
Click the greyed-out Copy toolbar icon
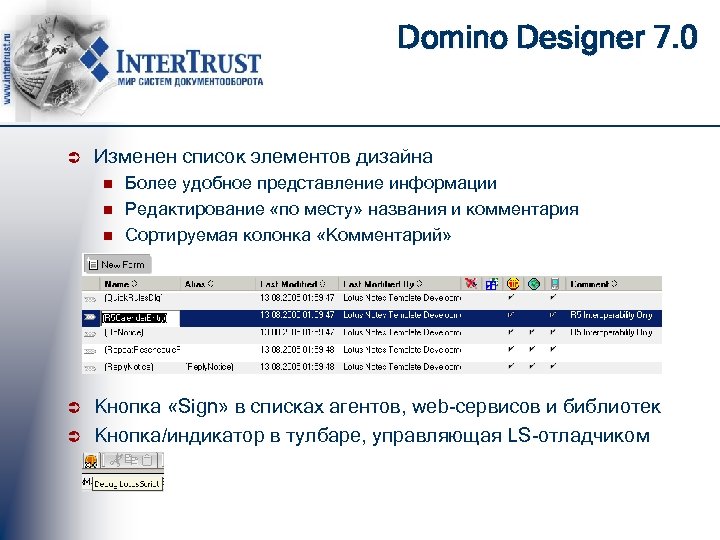(132, 459)
